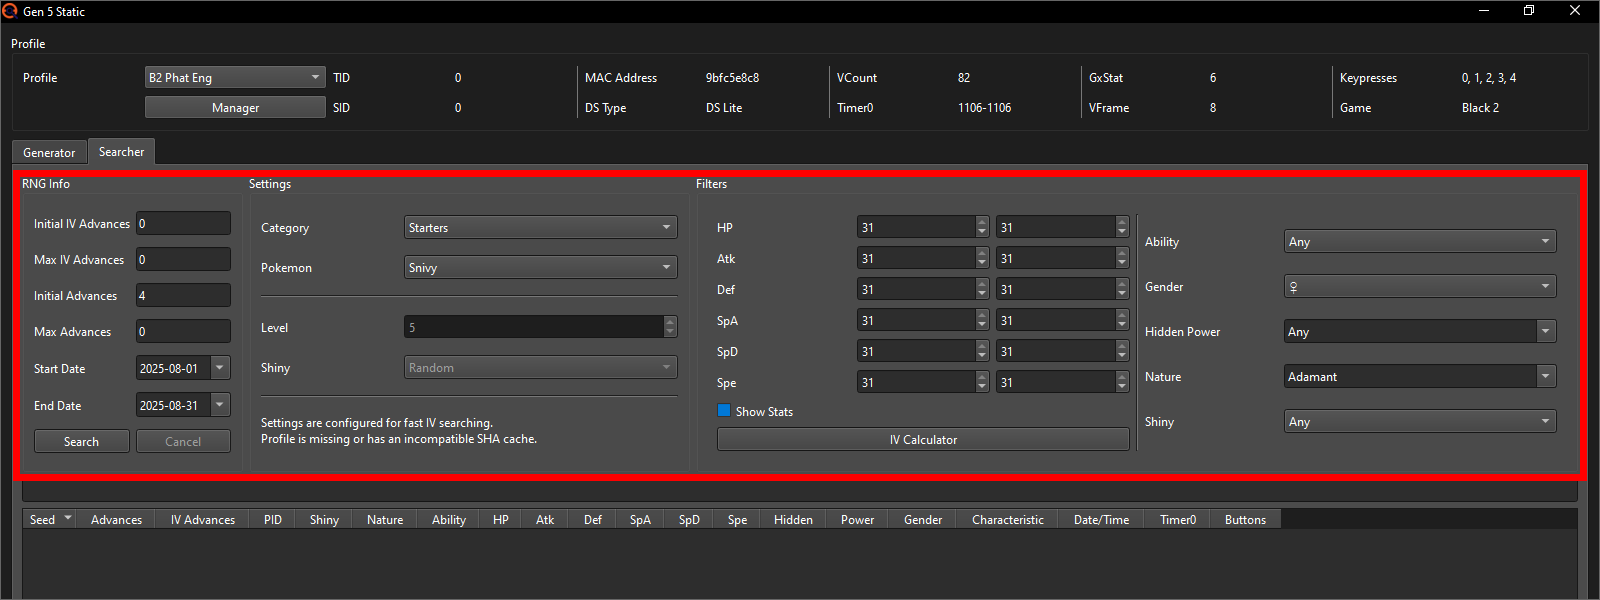This screenshot has width=1600, height=600.
Task: Click the Game value Black 2
Action: [x=1480, y=107]
